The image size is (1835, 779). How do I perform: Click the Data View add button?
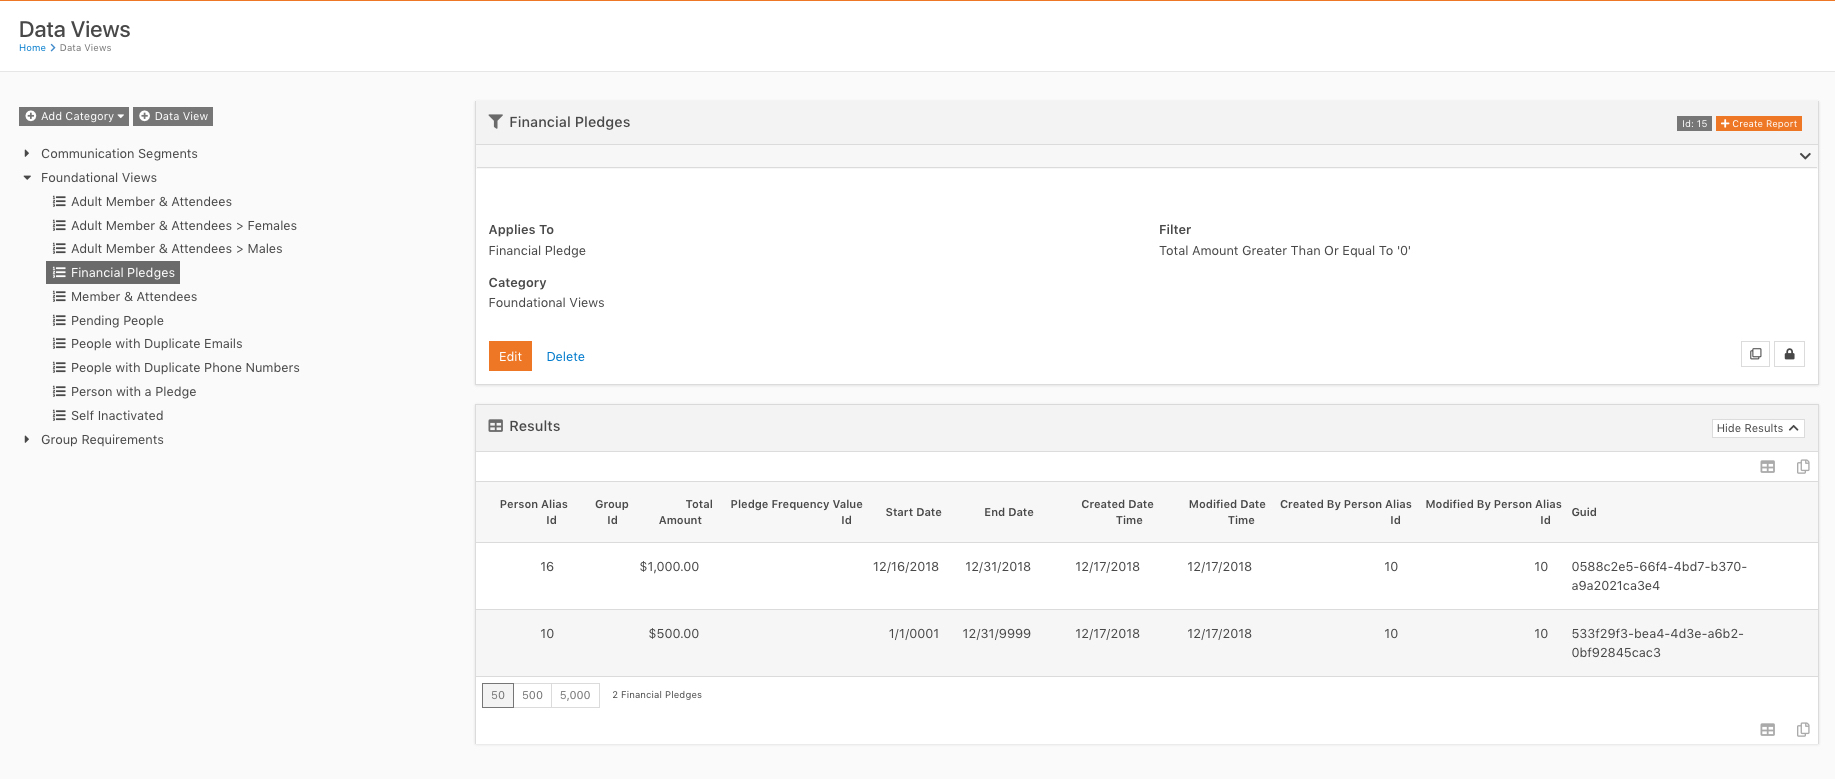(173, 116)
